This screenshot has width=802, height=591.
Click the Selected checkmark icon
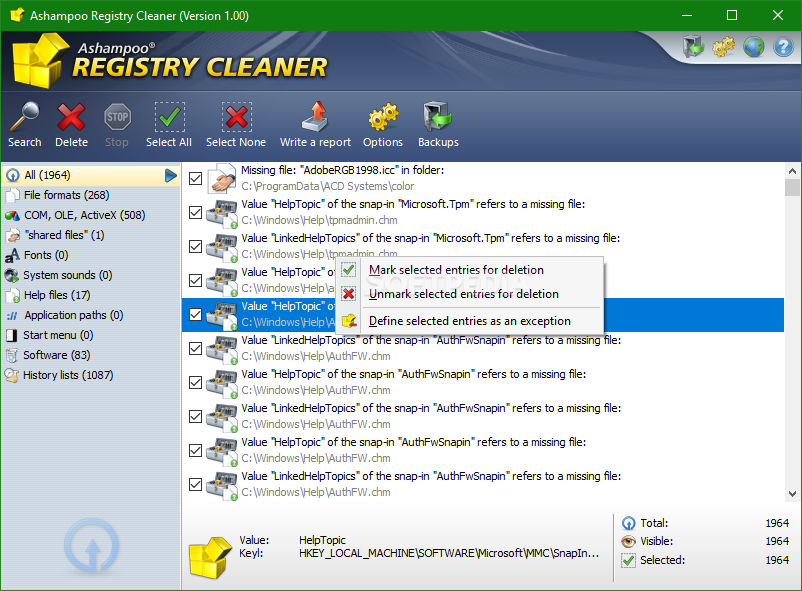pyautogui.click(x=629, y=560)
